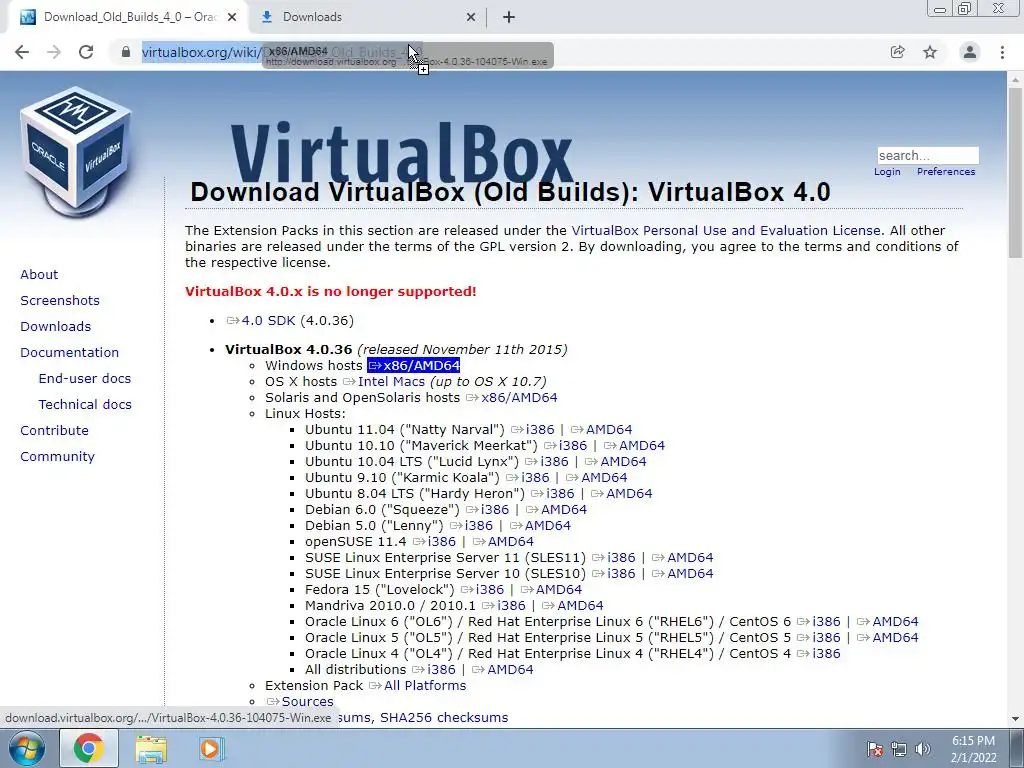Open the Login link
This screenshot has width=1024, height=768.
point(887,172)
